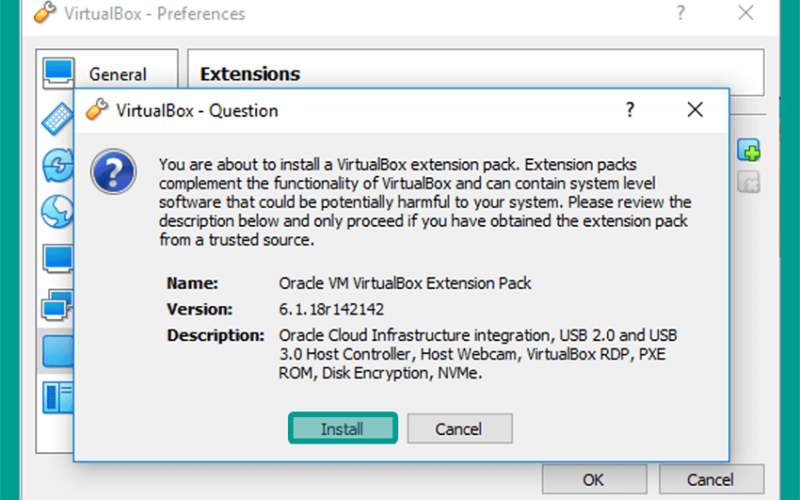Open the General preferences section
The image size is (800, 500).
107,73
